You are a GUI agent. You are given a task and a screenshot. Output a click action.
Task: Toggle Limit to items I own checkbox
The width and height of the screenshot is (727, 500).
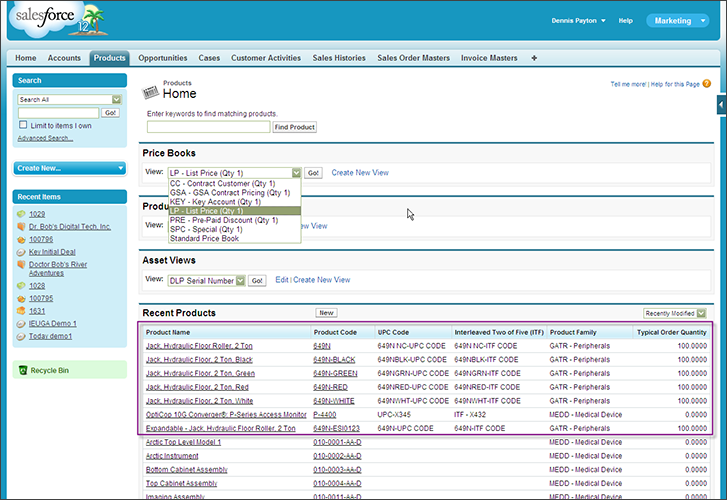tap(23, 125)
